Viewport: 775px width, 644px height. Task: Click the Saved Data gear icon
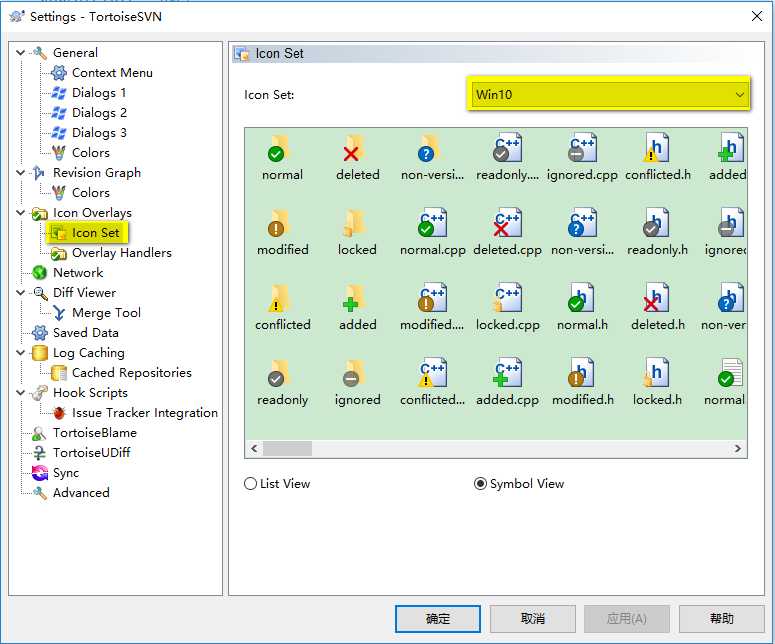click(x=40, y=333)
